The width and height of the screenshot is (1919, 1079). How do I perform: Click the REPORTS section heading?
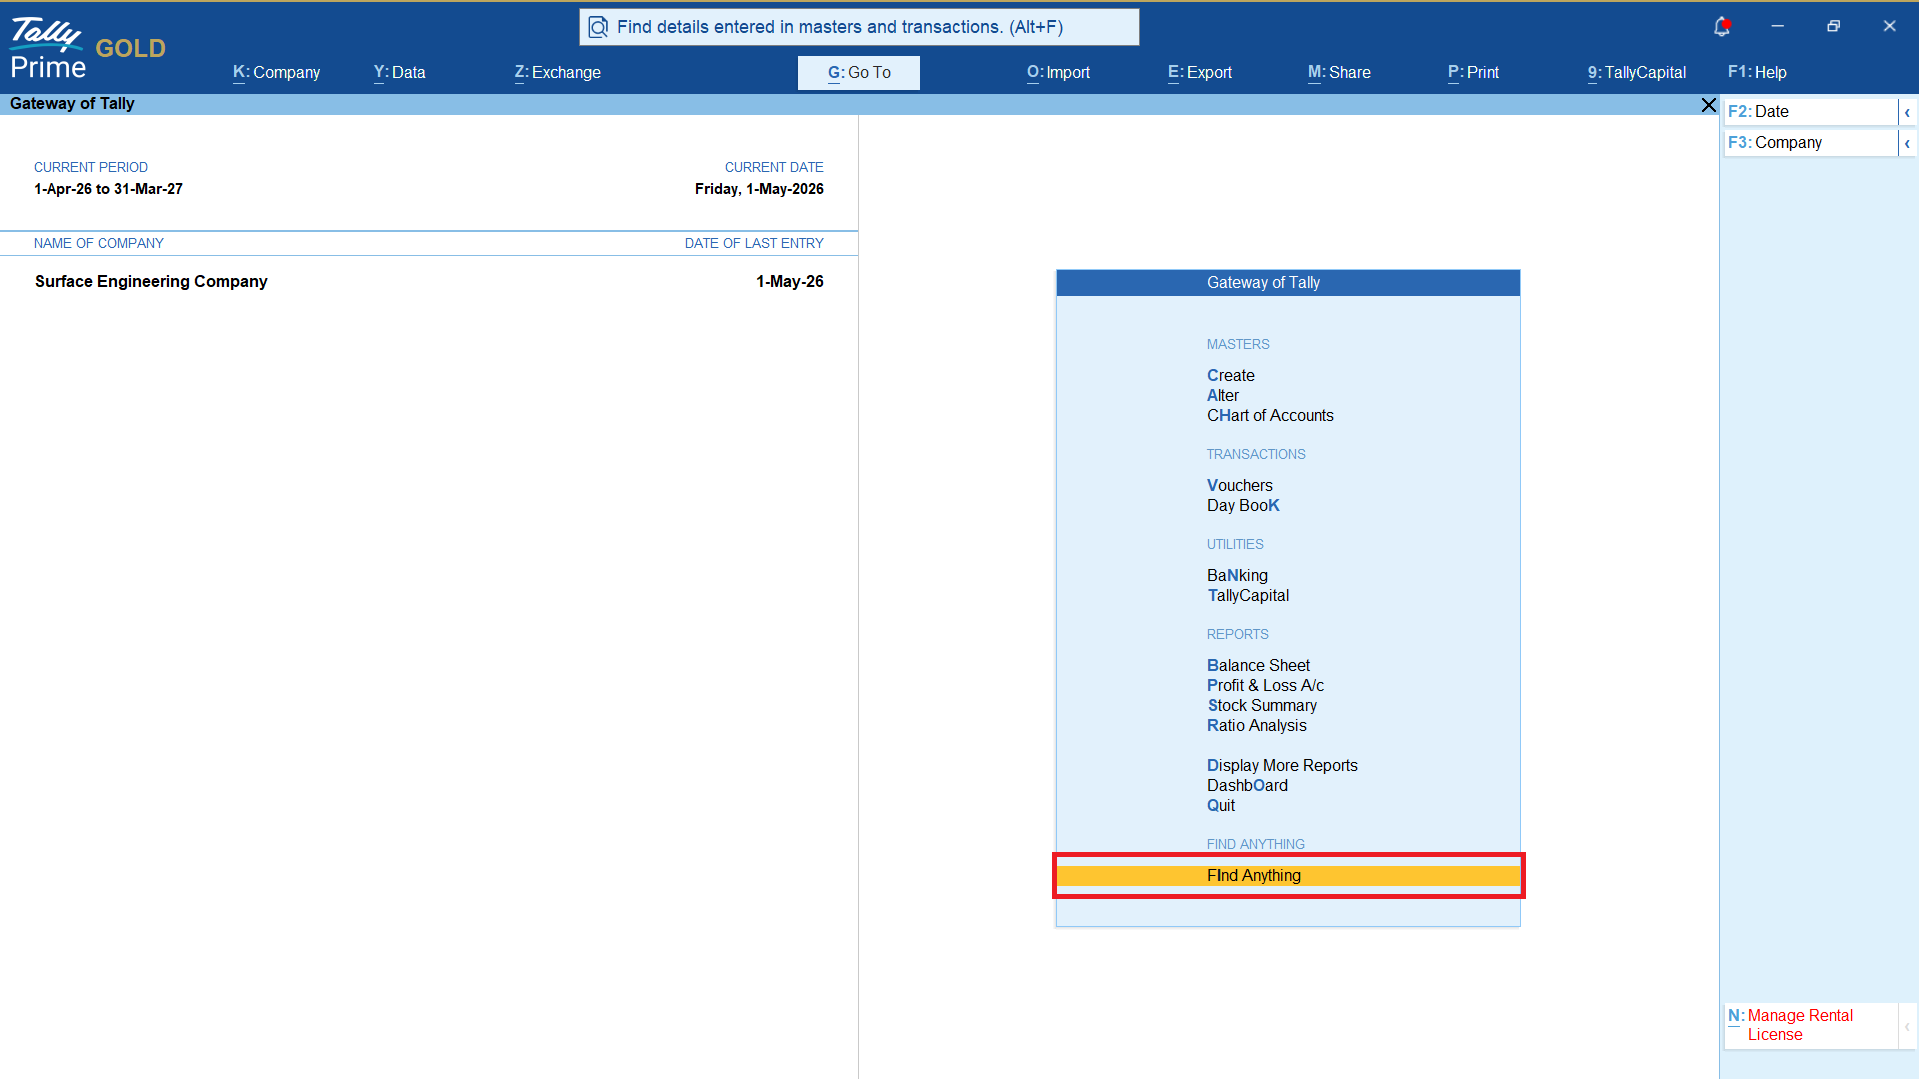(x=1237, y=634)
